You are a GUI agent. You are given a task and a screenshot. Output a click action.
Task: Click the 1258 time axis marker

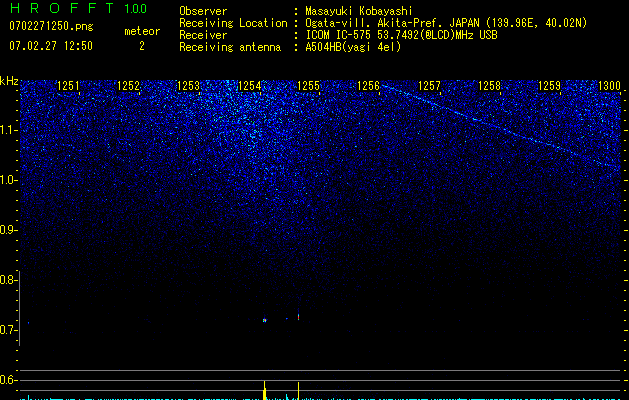pyautogui.click(x=489, y=86)
